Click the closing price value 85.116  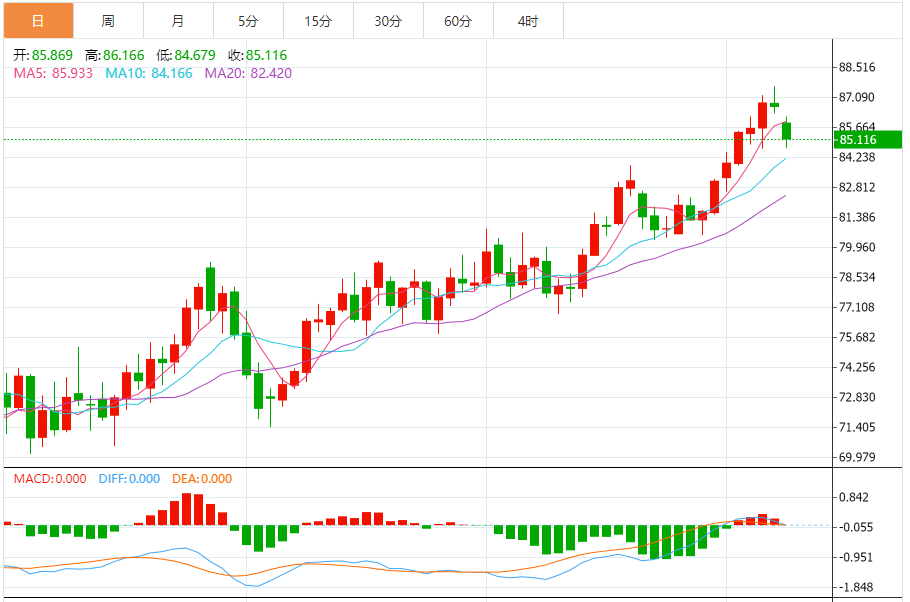(266, 55)
